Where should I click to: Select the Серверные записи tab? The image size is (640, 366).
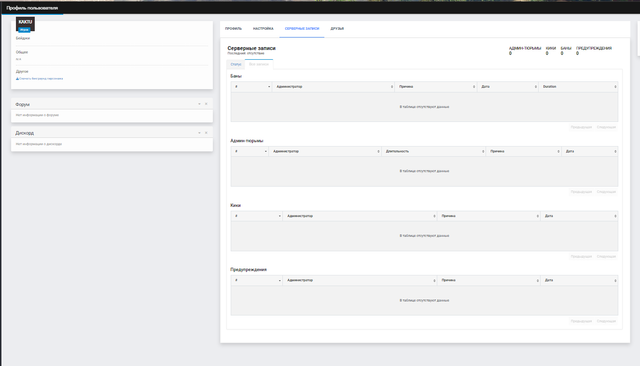[302, 29]
